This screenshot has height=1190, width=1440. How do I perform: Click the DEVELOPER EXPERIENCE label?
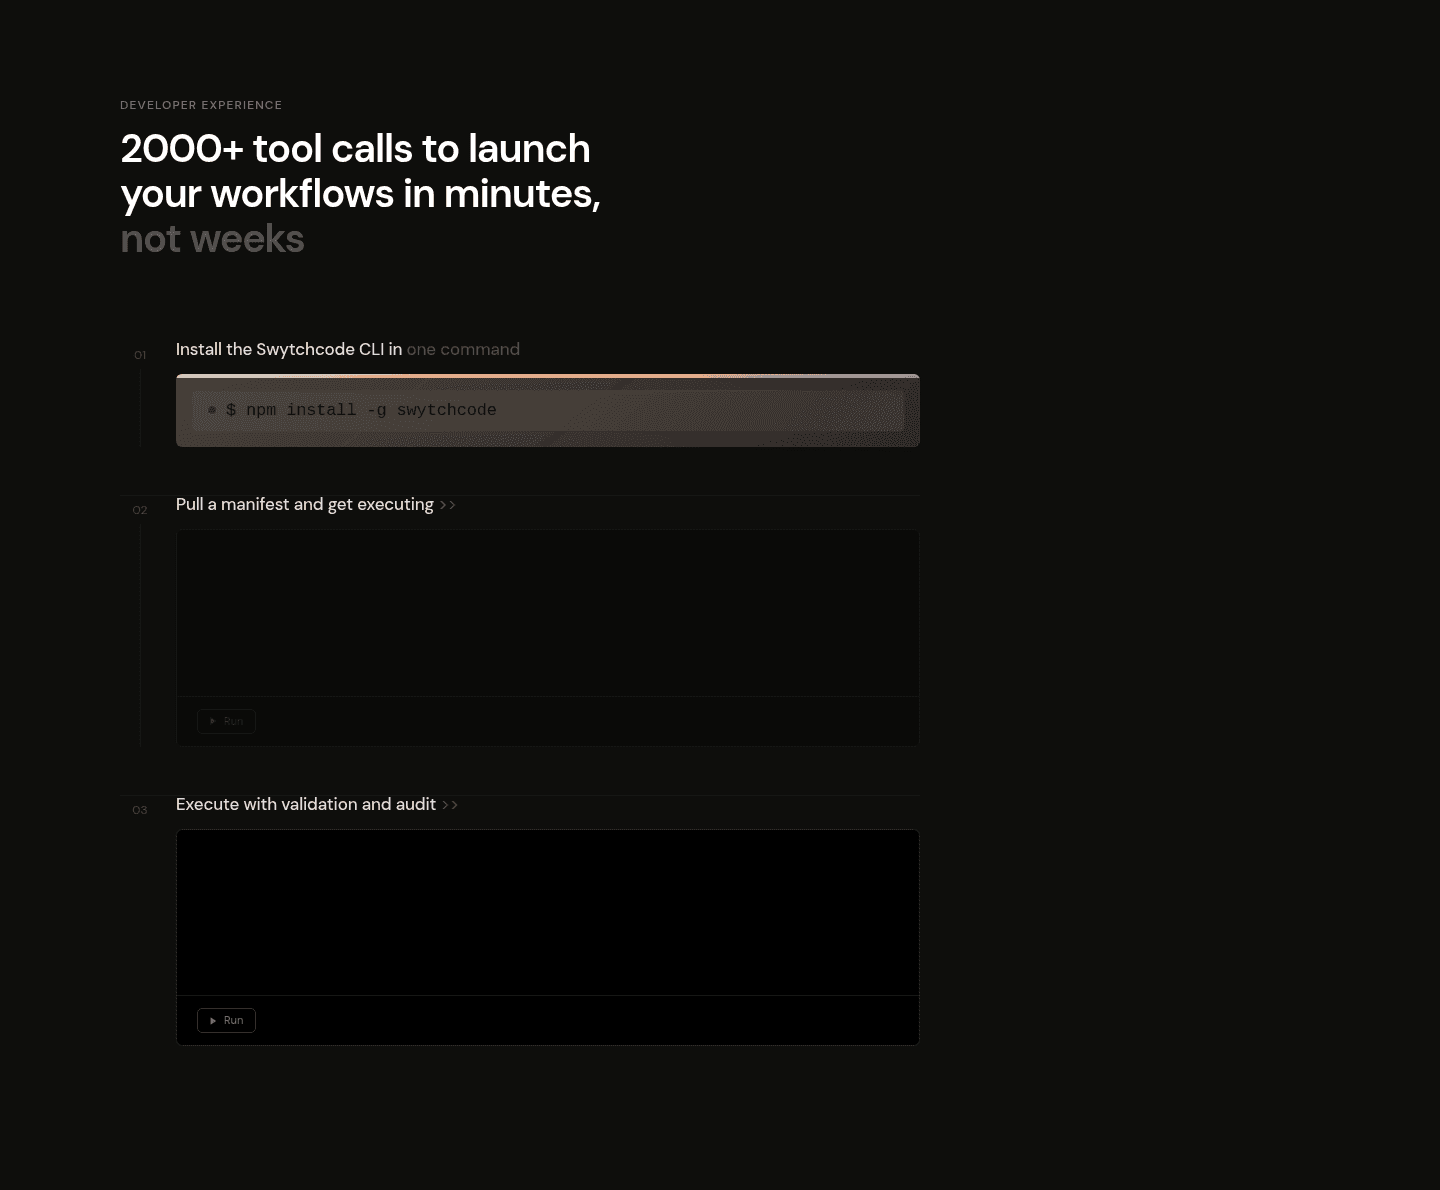coord(201,105)
